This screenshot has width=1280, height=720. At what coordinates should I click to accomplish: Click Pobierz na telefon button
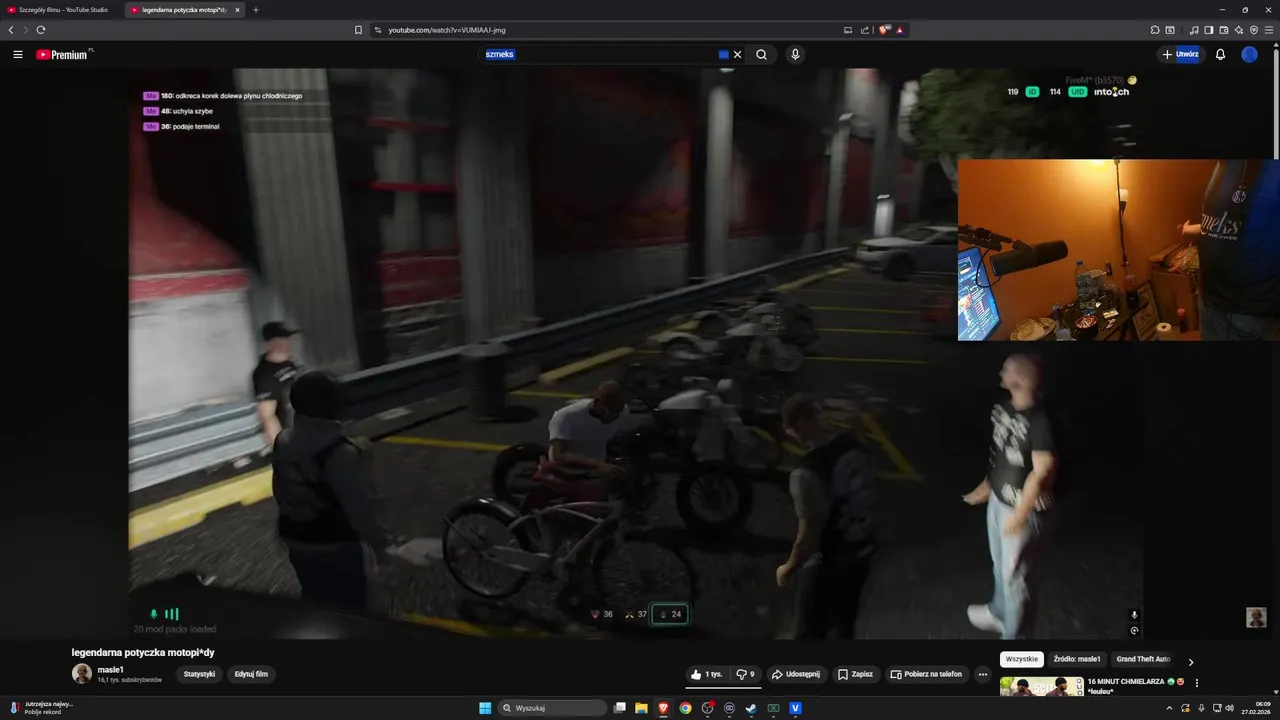pos(926,674)
